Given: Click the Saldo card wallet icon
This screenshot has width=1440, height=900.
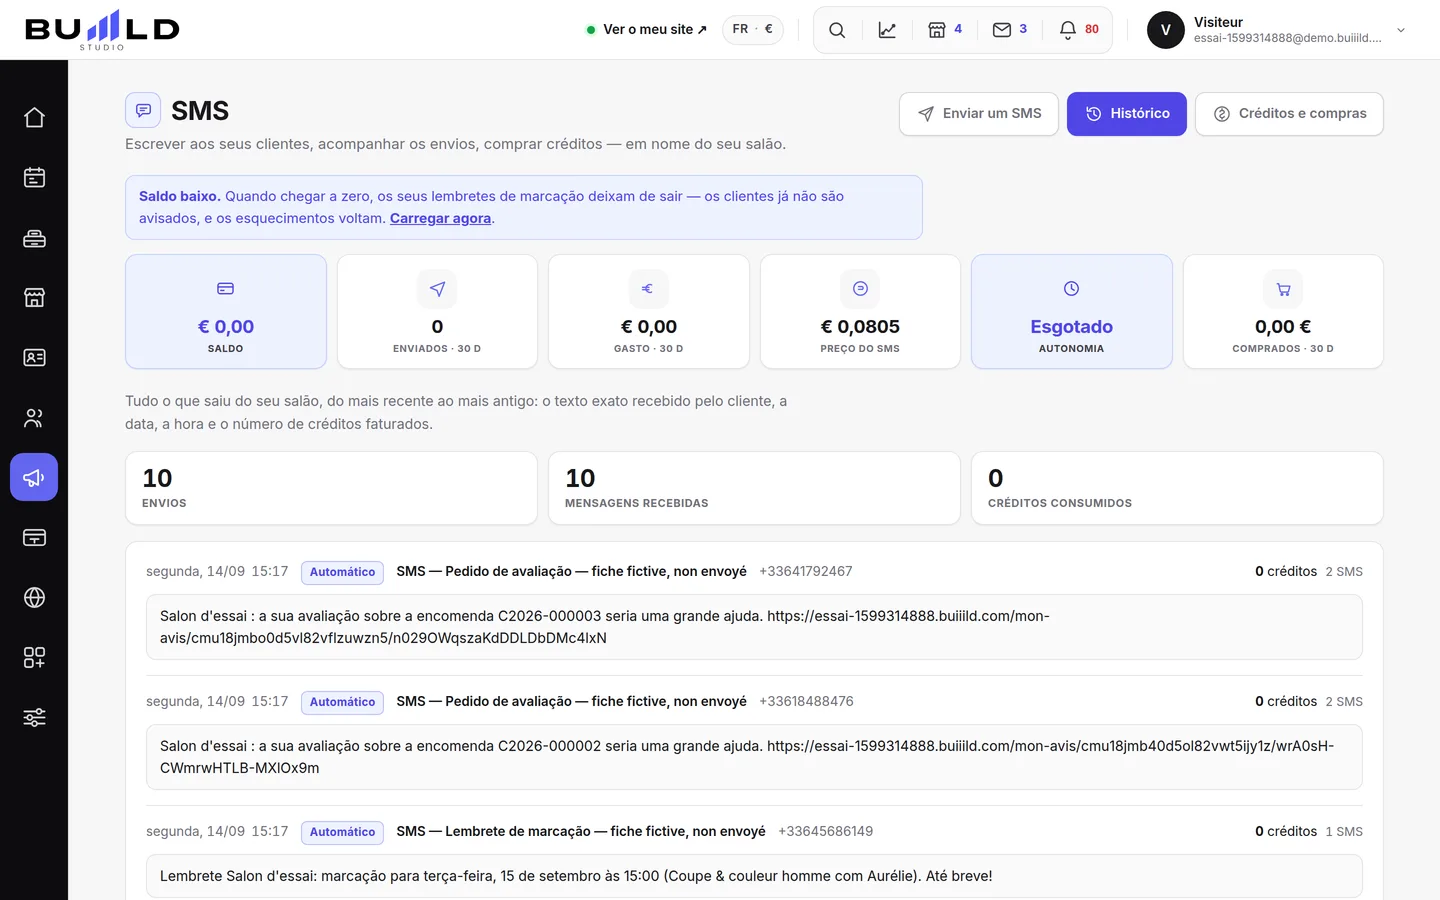Looking at the screenshot, I should coord(226,289).
